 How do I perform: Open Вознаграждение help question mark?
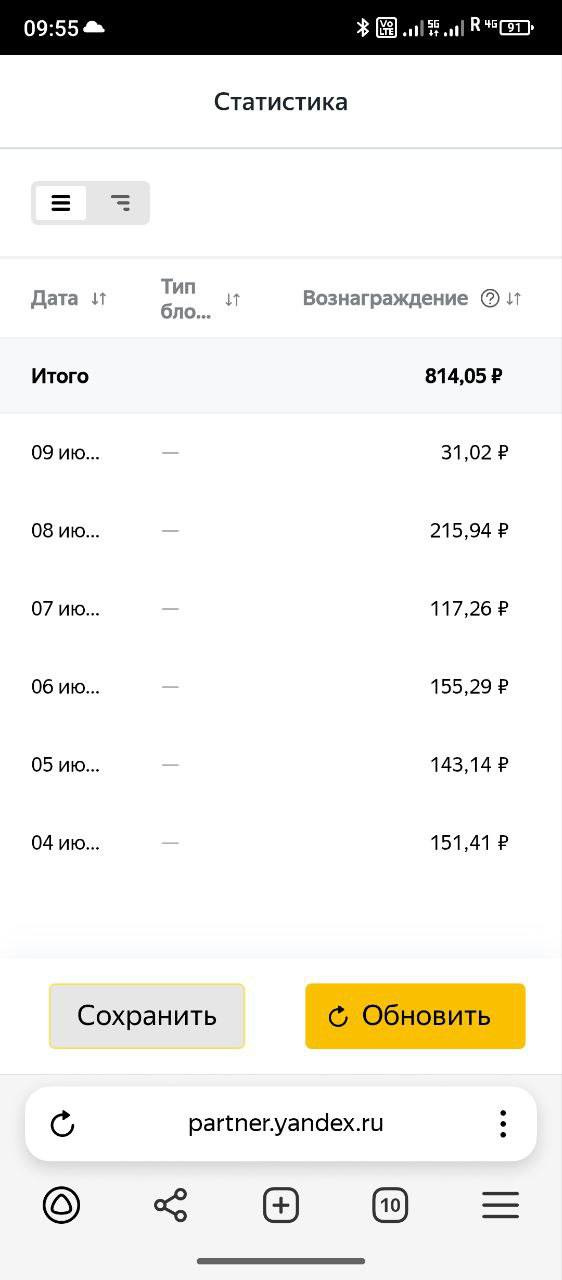click(490, 298)
